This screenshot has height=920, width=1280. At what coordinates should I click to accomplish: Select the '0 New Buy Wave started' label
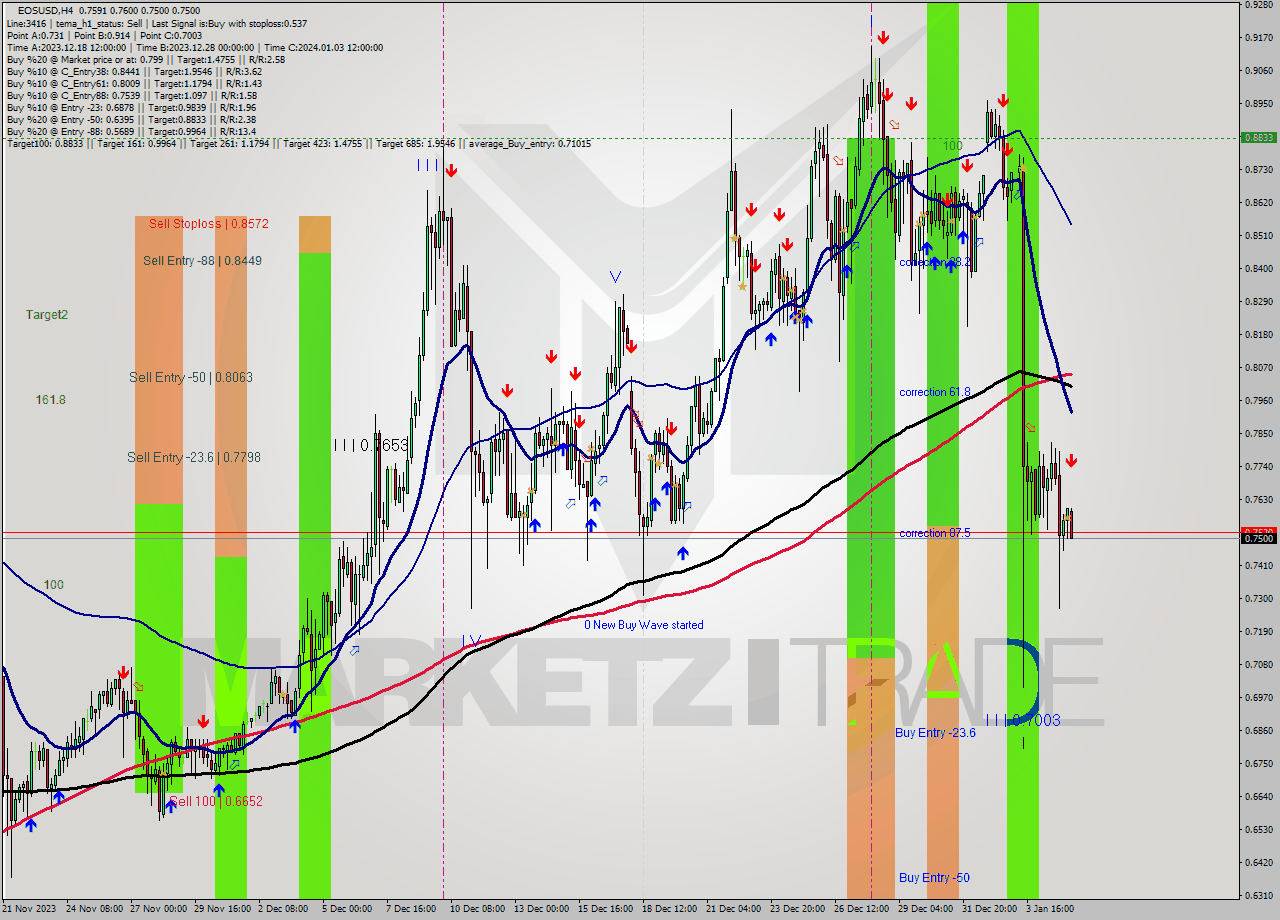[x=644, y=625]
